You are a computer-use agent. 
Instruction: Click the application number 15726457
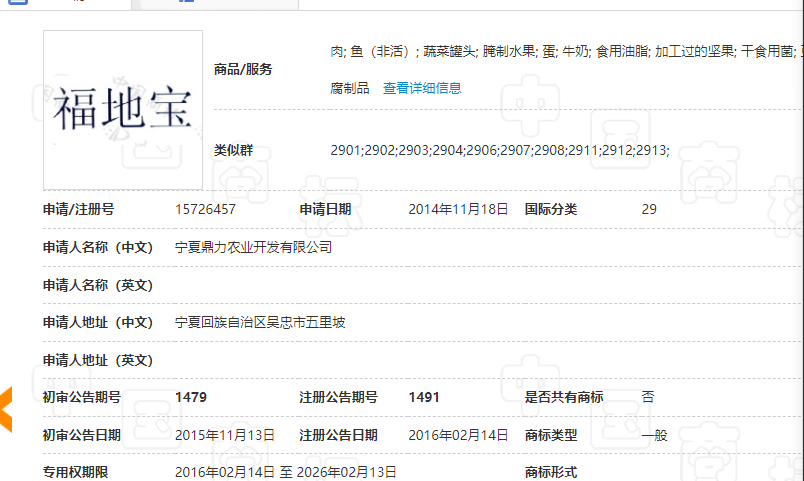(205, 209)
